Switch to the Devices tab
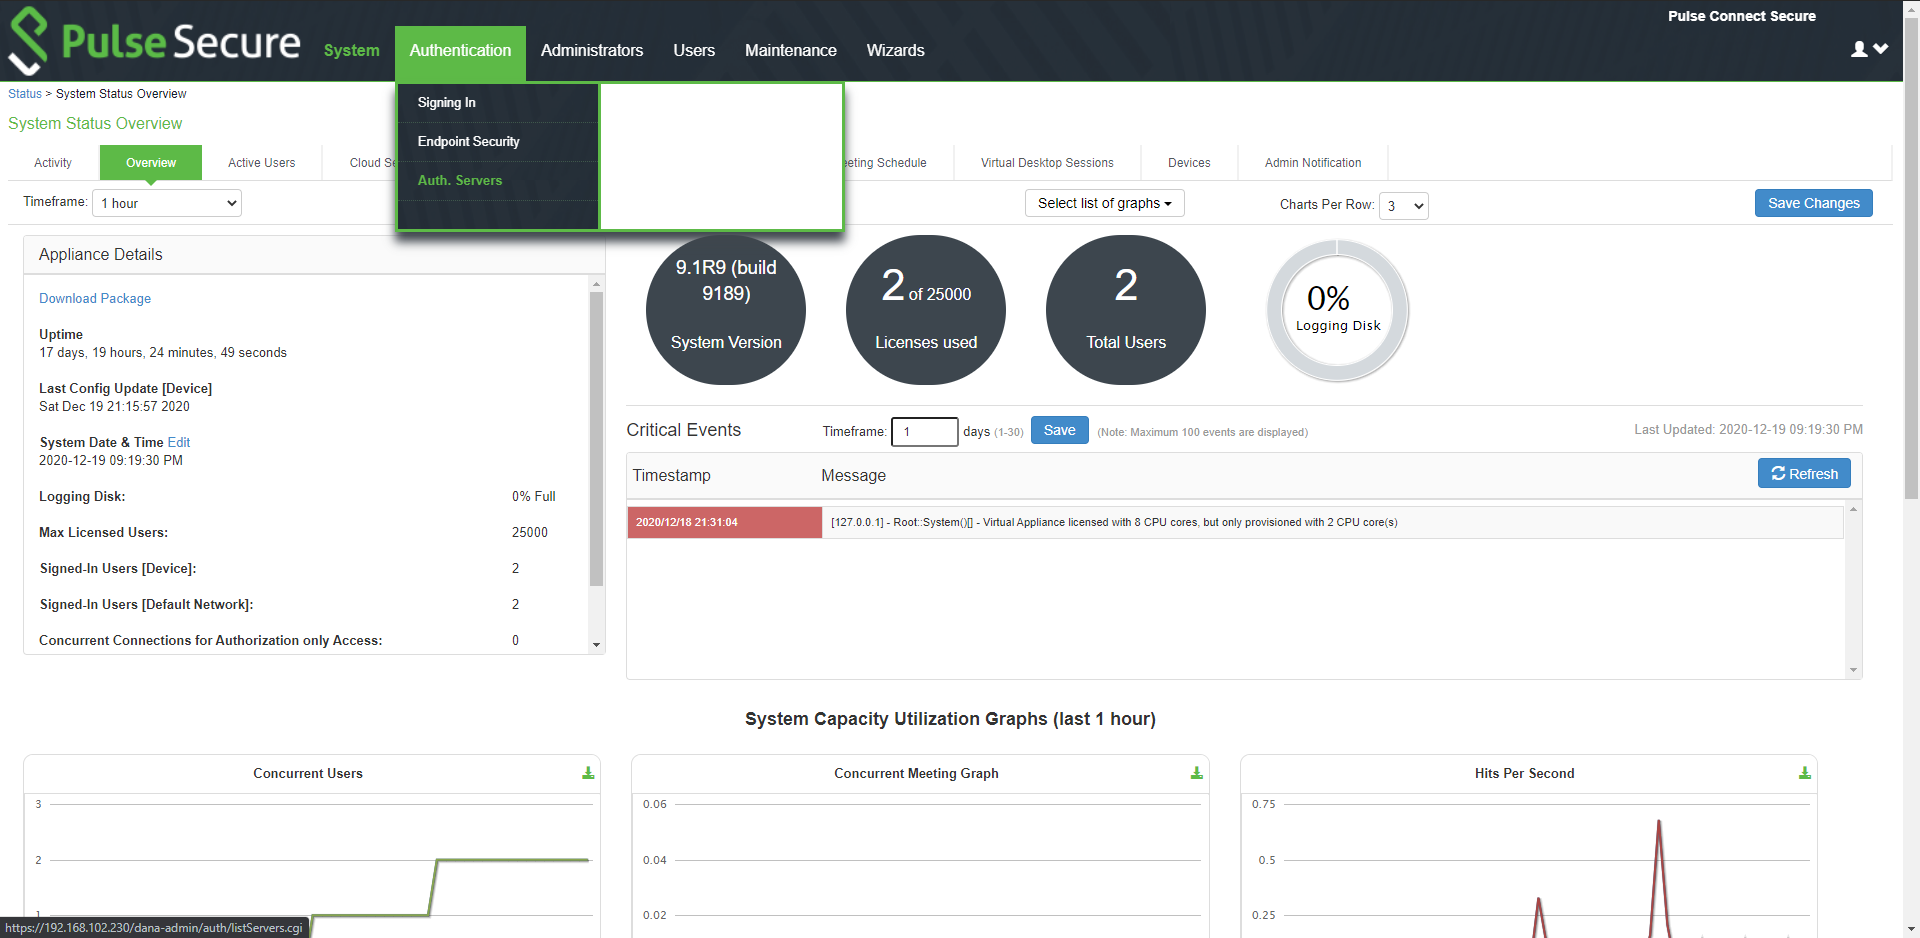Image resolution: width=1920 pixels, height=938 pixels. point(1189,163)
